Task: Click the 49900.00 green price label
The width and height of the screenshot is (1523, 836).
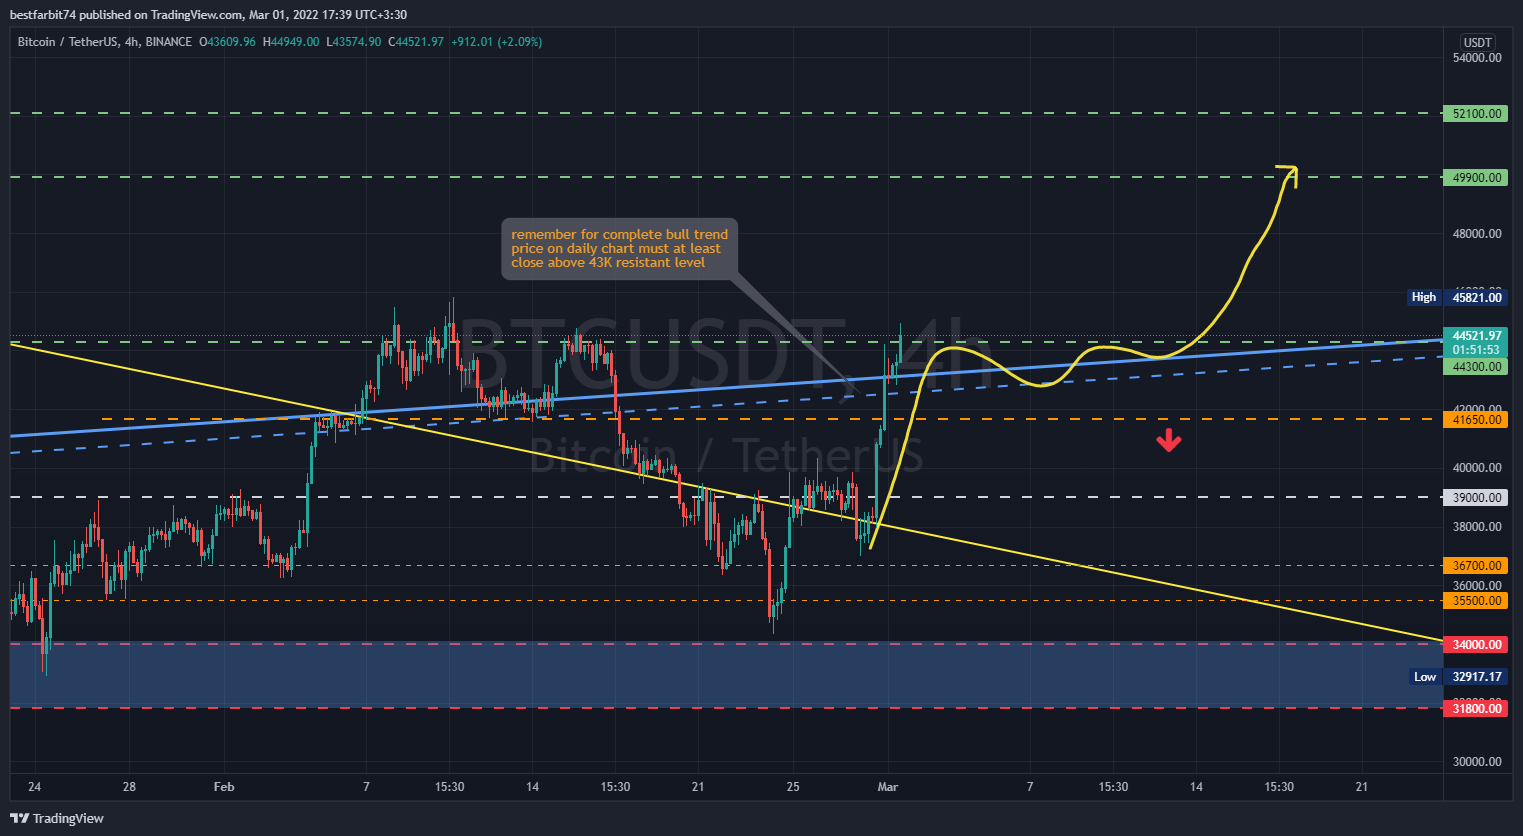Action: (x=1475, y=178)
